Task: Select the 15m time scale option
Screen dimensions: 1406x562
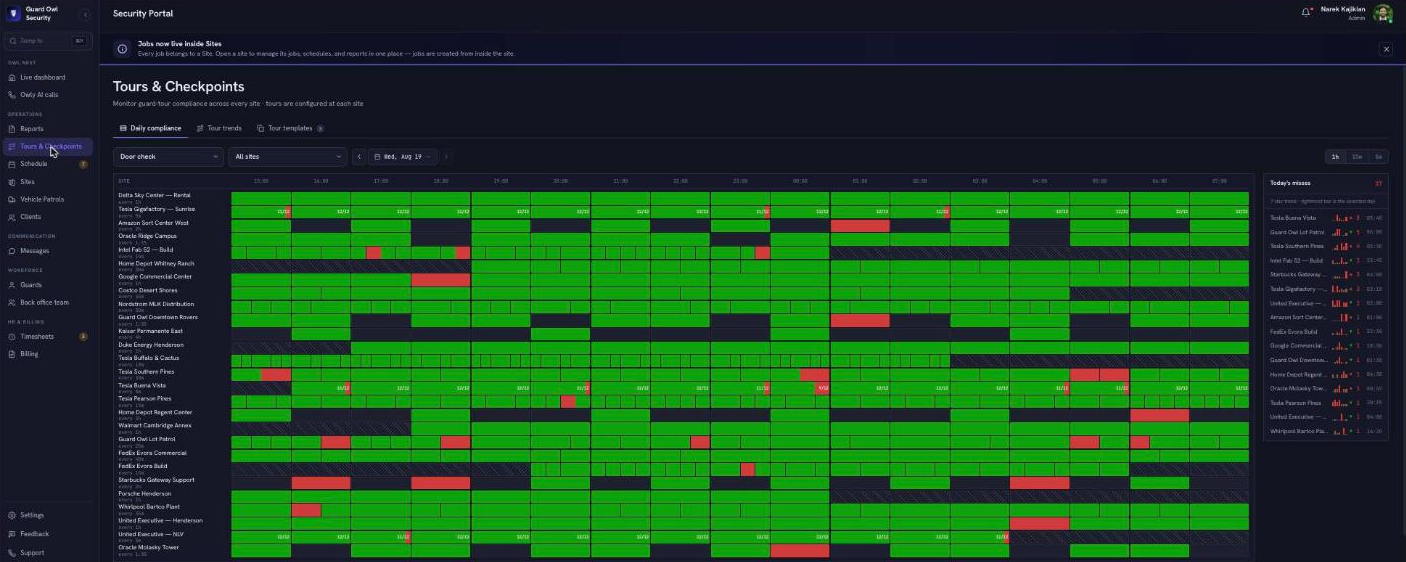Action: point(1357,157)
